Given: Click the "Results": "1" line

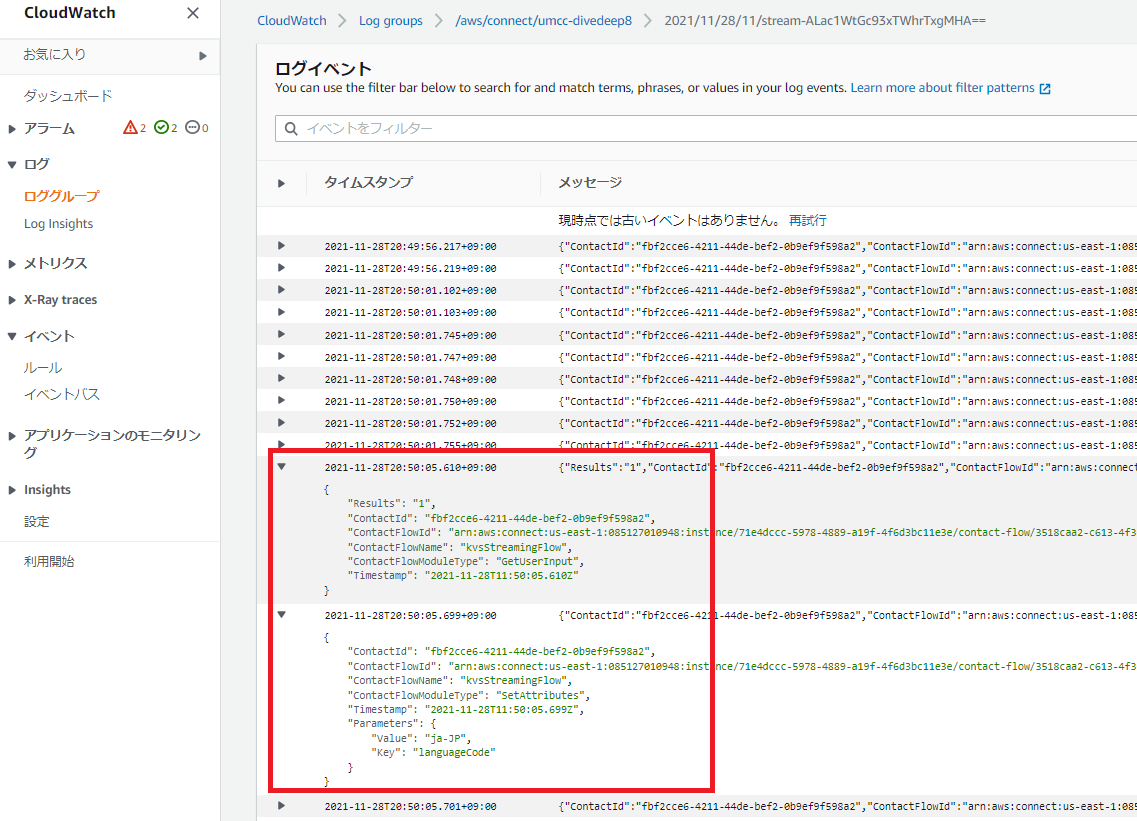Looking at the screenshot, I should [391, 503].
